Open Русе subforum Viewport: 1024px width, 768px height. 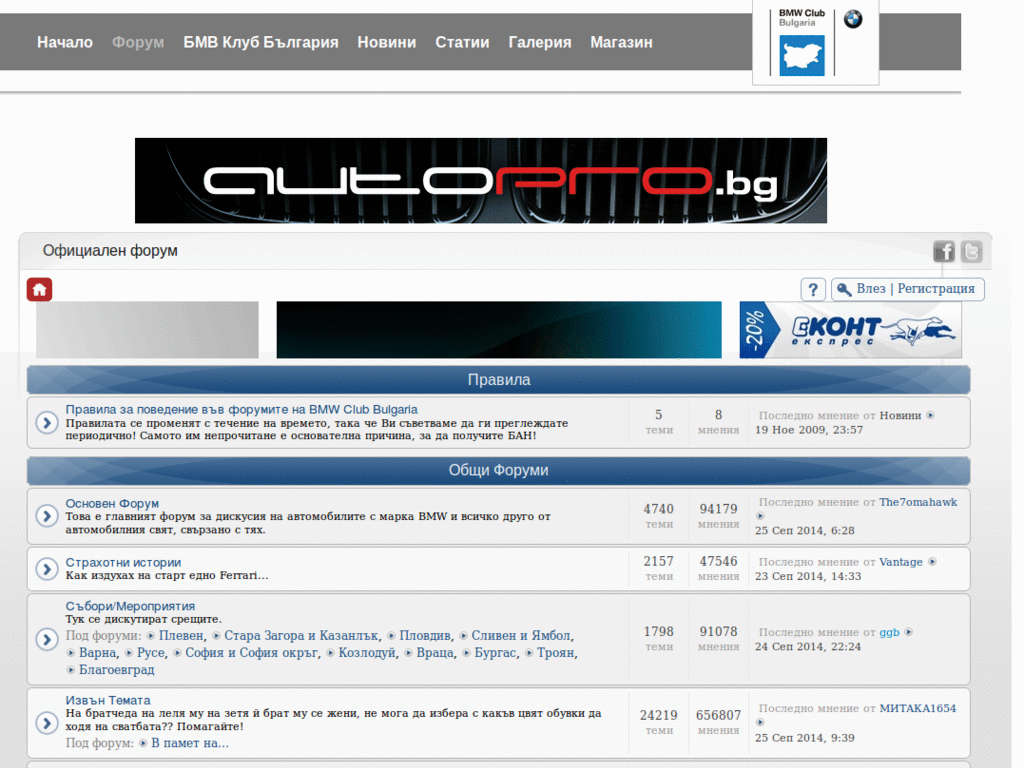coord(150,652)
